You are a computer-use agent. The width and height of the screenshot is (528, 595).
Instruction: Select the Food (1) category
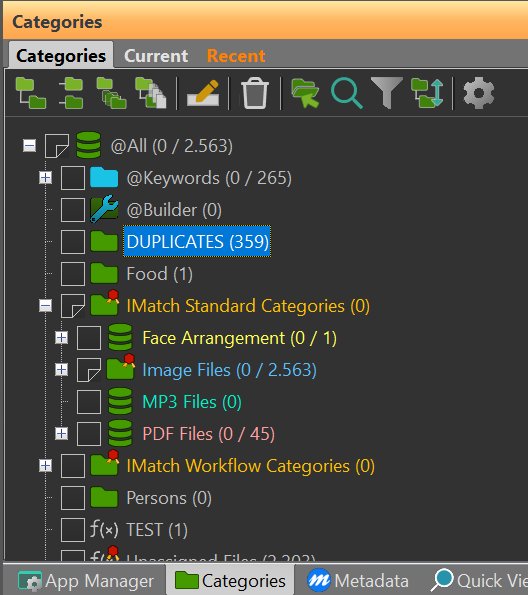(x=159, y=274)
